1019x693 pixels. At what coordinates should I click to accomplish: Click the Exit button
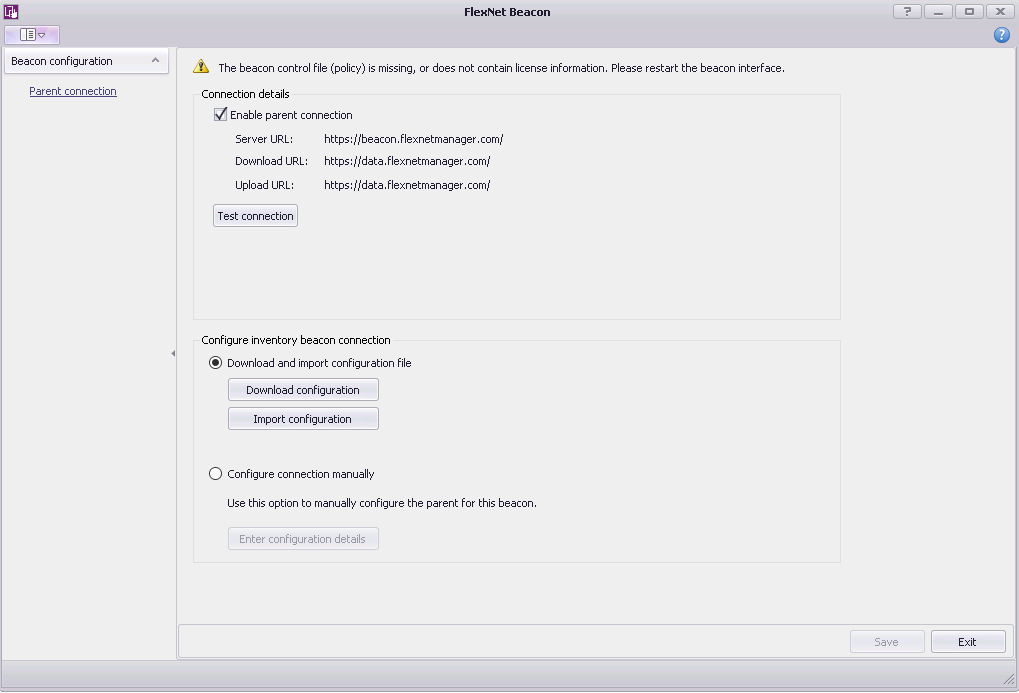[x=968, y=642]
